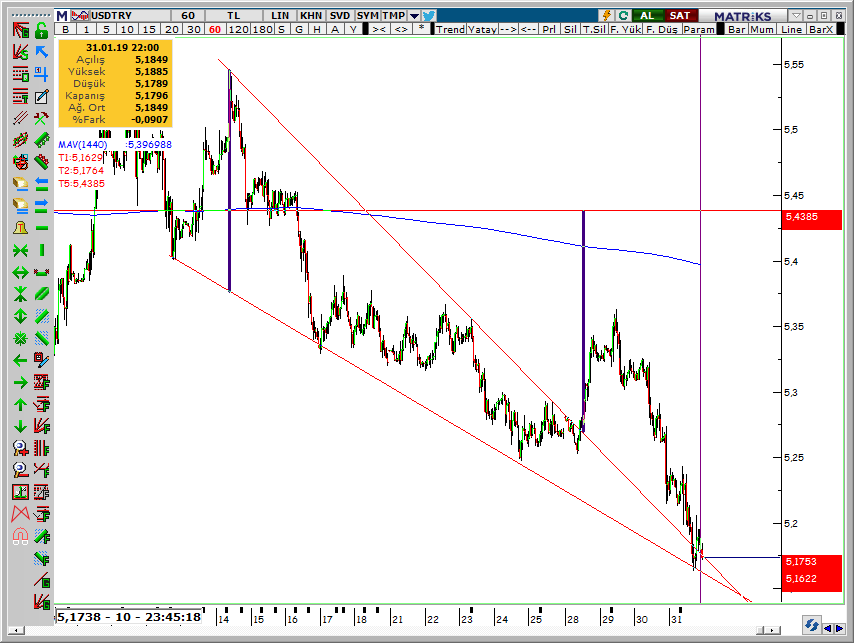Toggle the SVD button
854x643 pixels.
click(340, 16)
